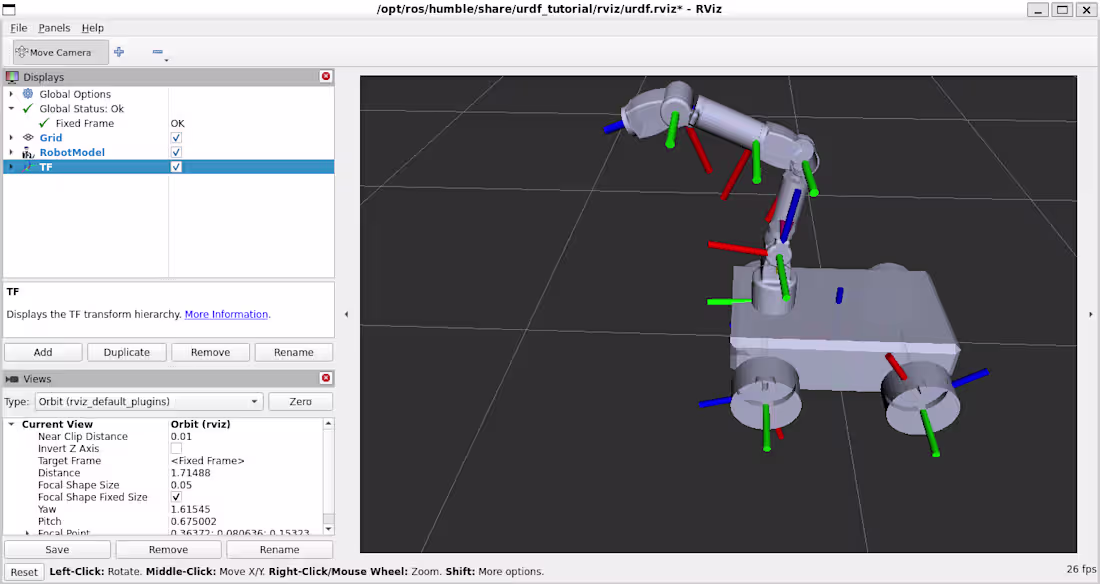Click the Views panel camera icon
Viewport: 1100px width, 584px height.
[x=12, y=378]
